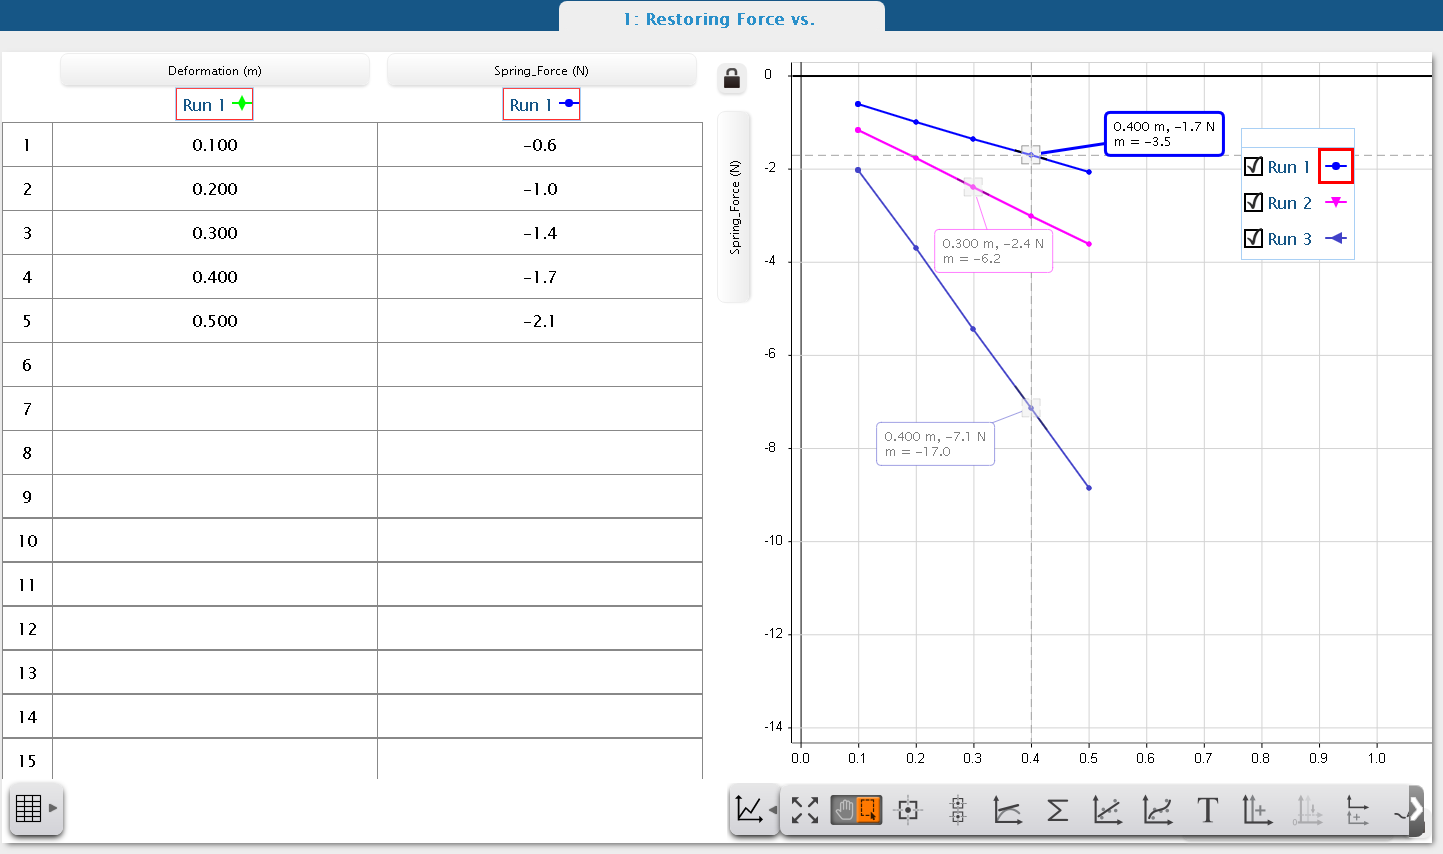Image resolution: width=1443 pixels, height=854 pixels.
Task: Apply a Curve Fit to the graph
Action: pyautogui.click(x=1157, y=811)
